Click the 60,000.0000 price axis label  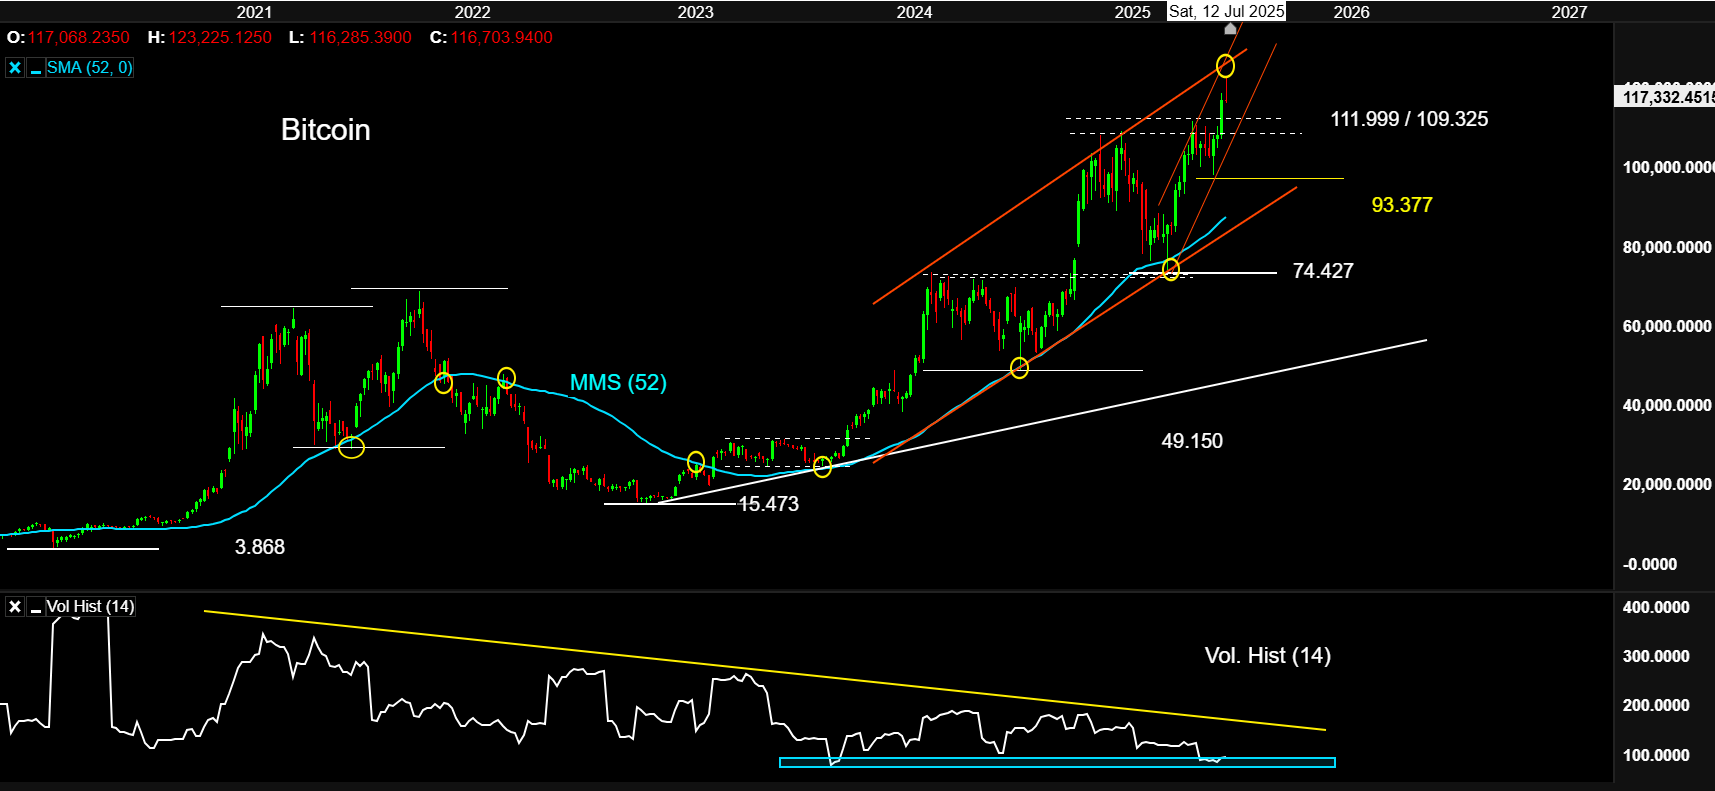(x=1668, y=326)
